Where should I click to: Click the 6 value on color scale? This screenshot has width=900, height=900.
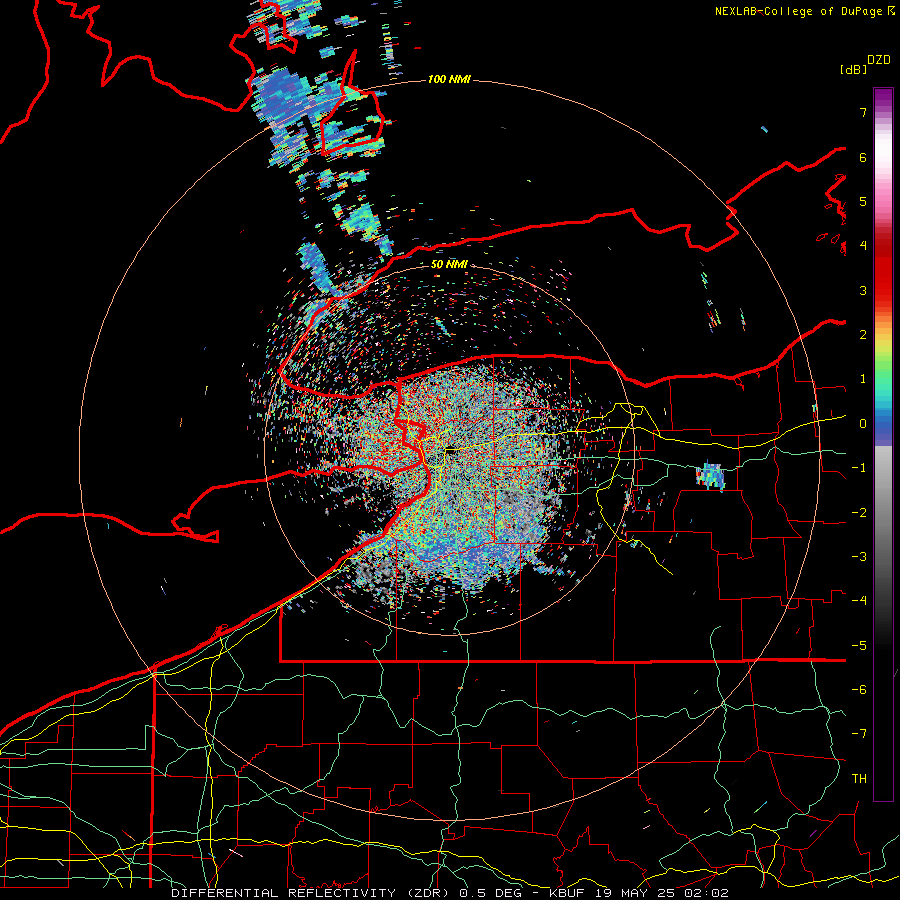[863, 157]
